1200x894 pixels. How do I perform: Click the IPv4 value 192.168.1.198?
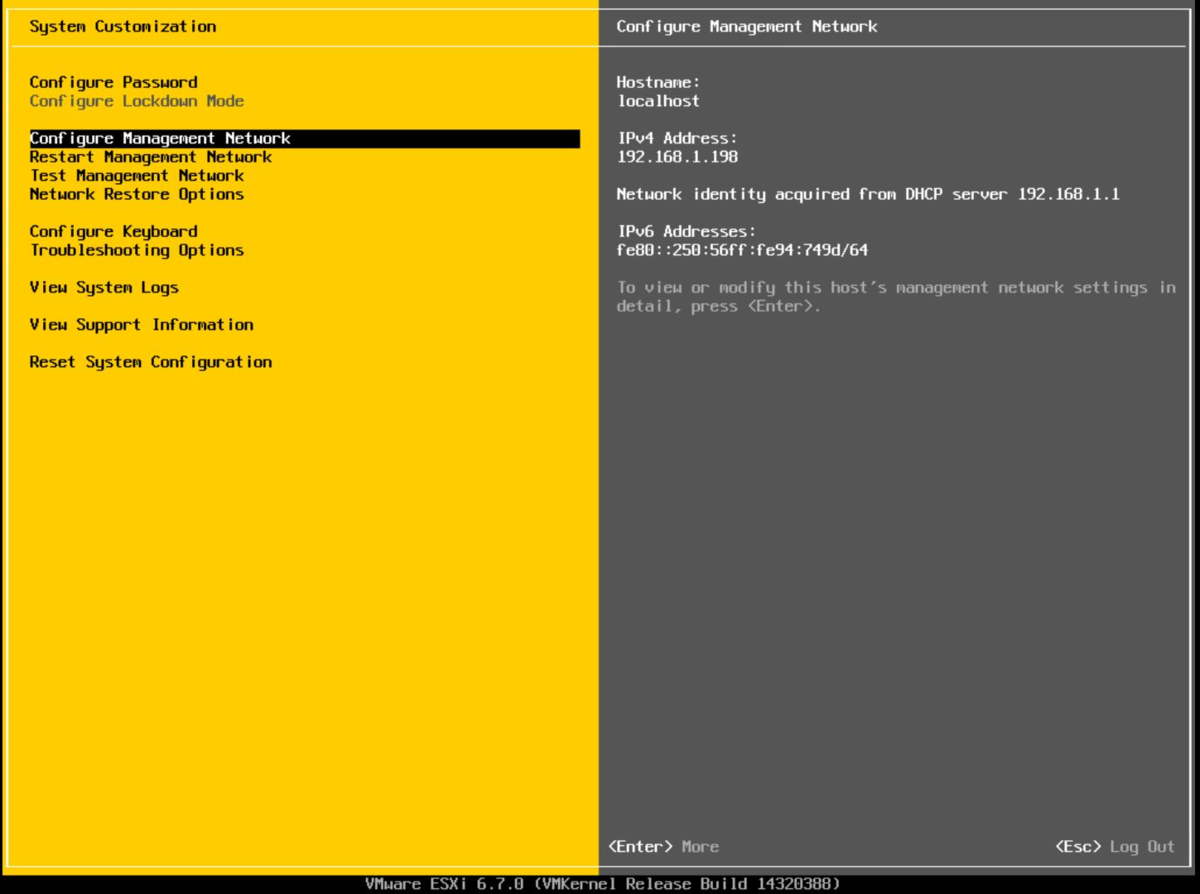coord(677,157)
